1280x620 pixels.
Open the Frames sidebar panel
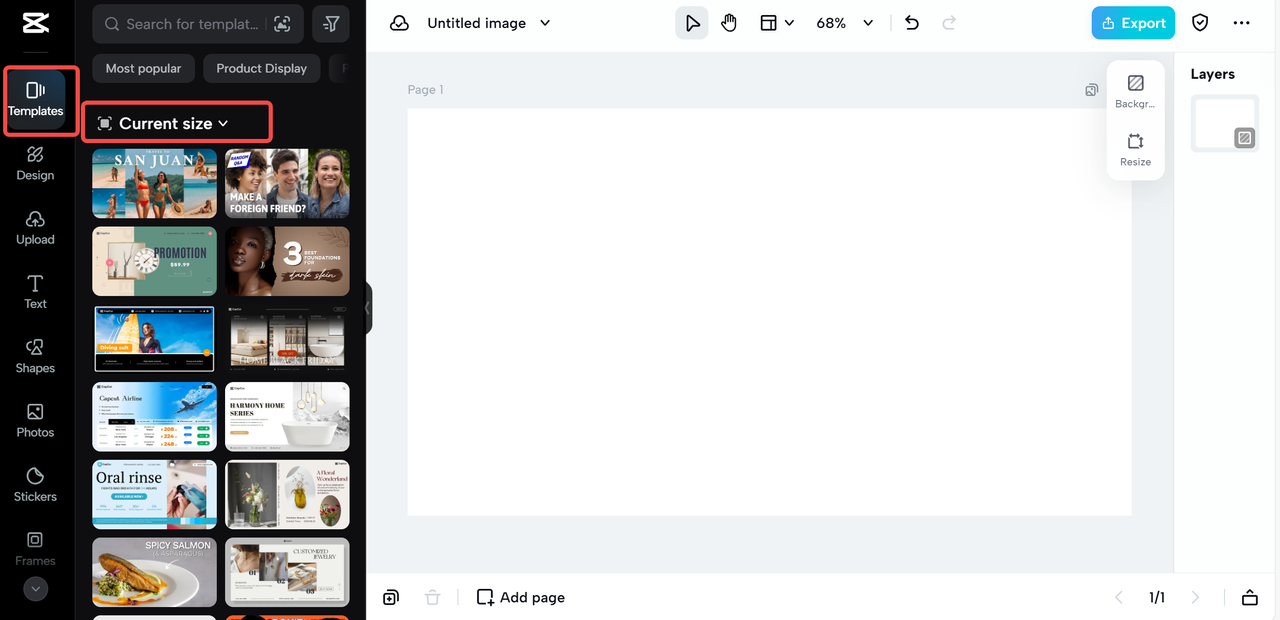pos(35,549)
